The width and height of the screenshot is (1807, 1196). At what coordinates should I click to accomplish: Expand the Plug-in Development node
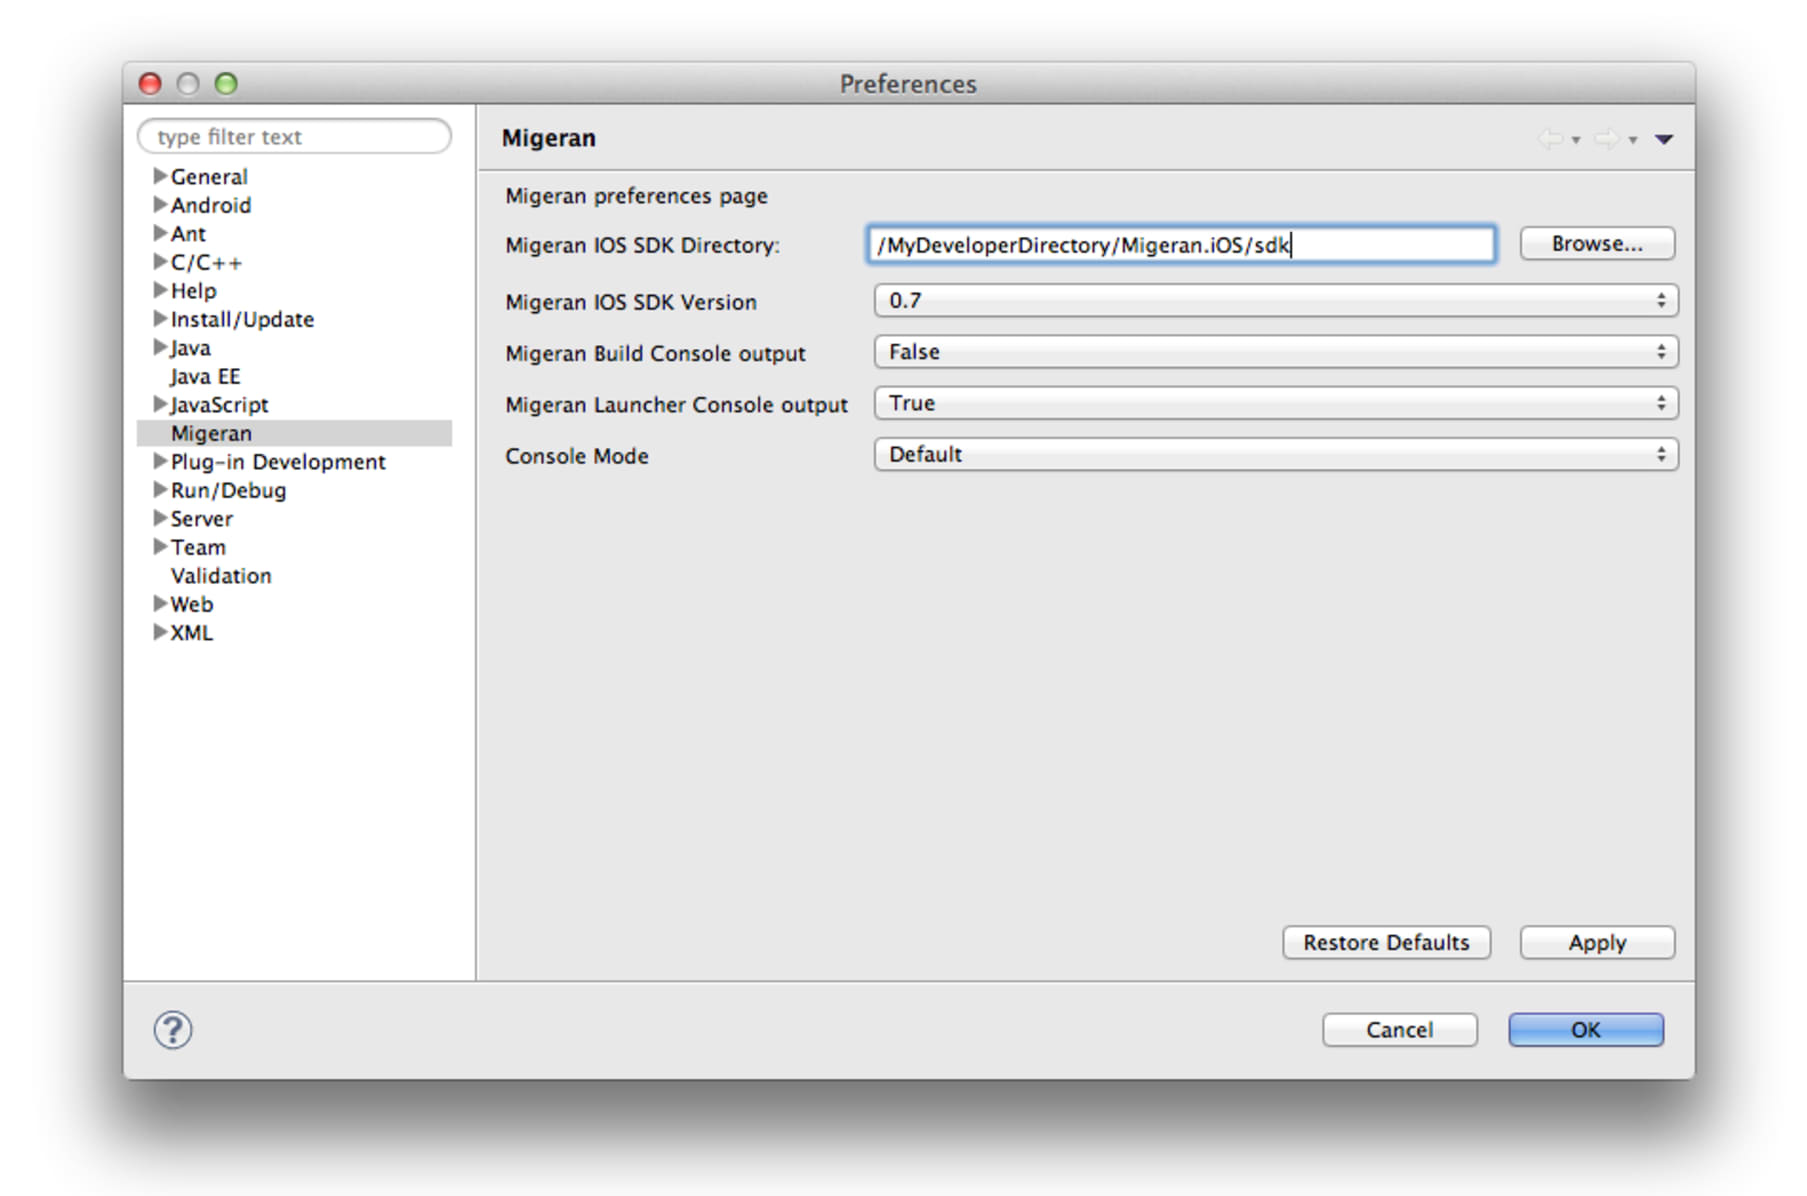pos(159,461)
